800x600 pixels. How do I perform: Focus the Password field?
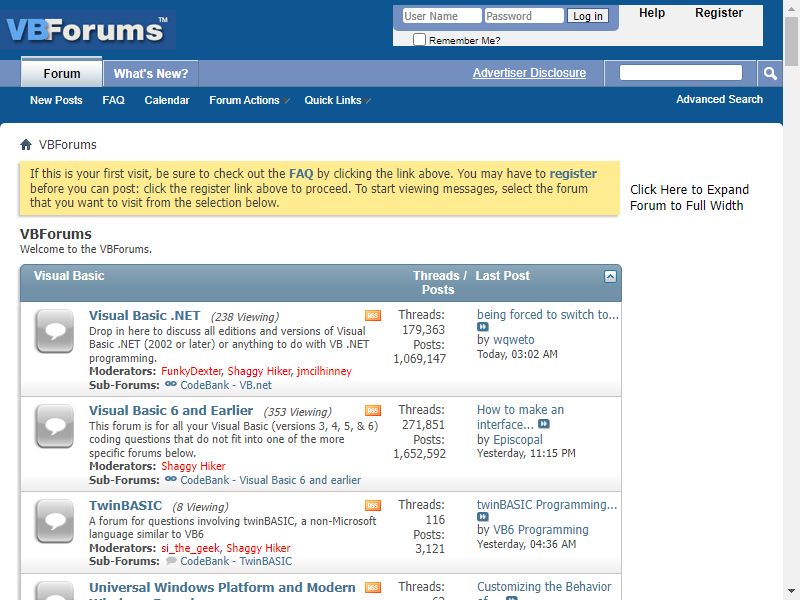(524, 16)
